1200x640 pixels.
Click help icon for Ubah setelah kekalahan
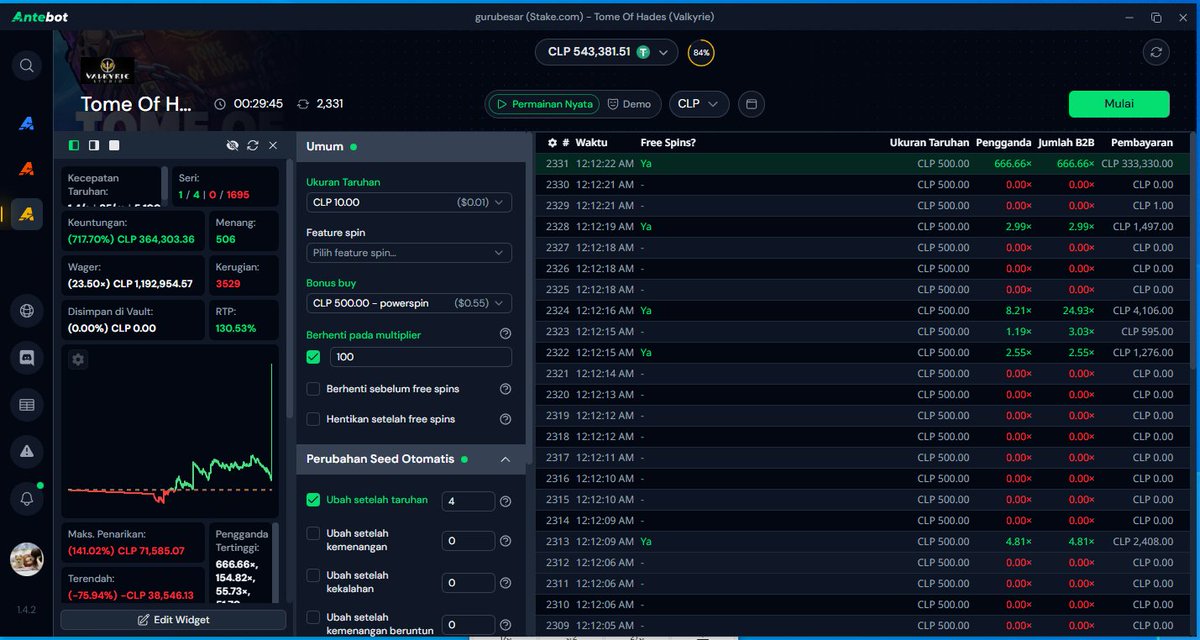point(505,583)
